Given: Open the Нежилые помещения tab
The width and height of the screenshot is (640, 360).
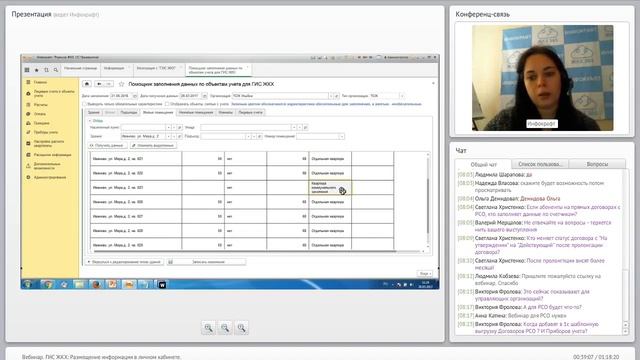Looking at the screenshot, I should click(196, 112).
